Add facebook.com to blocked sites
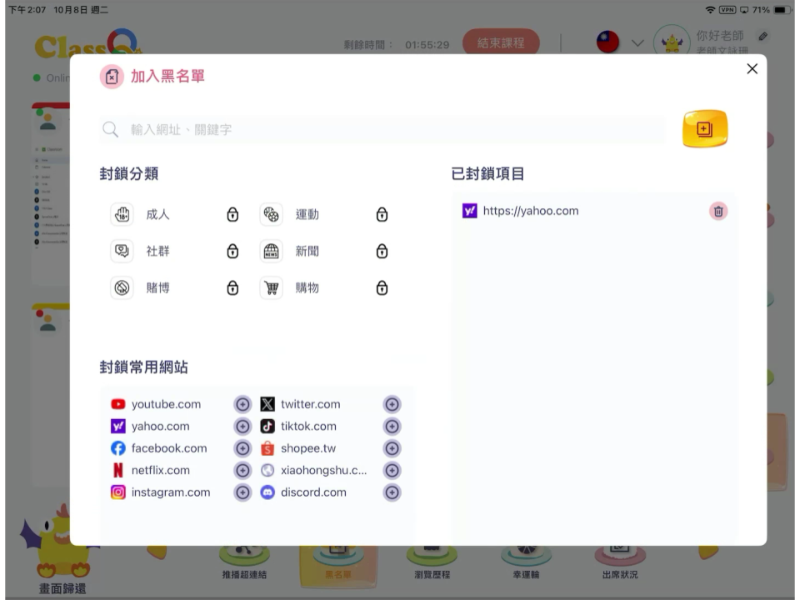Viewport: 800px width, 600px height. (x=242, y=449)
